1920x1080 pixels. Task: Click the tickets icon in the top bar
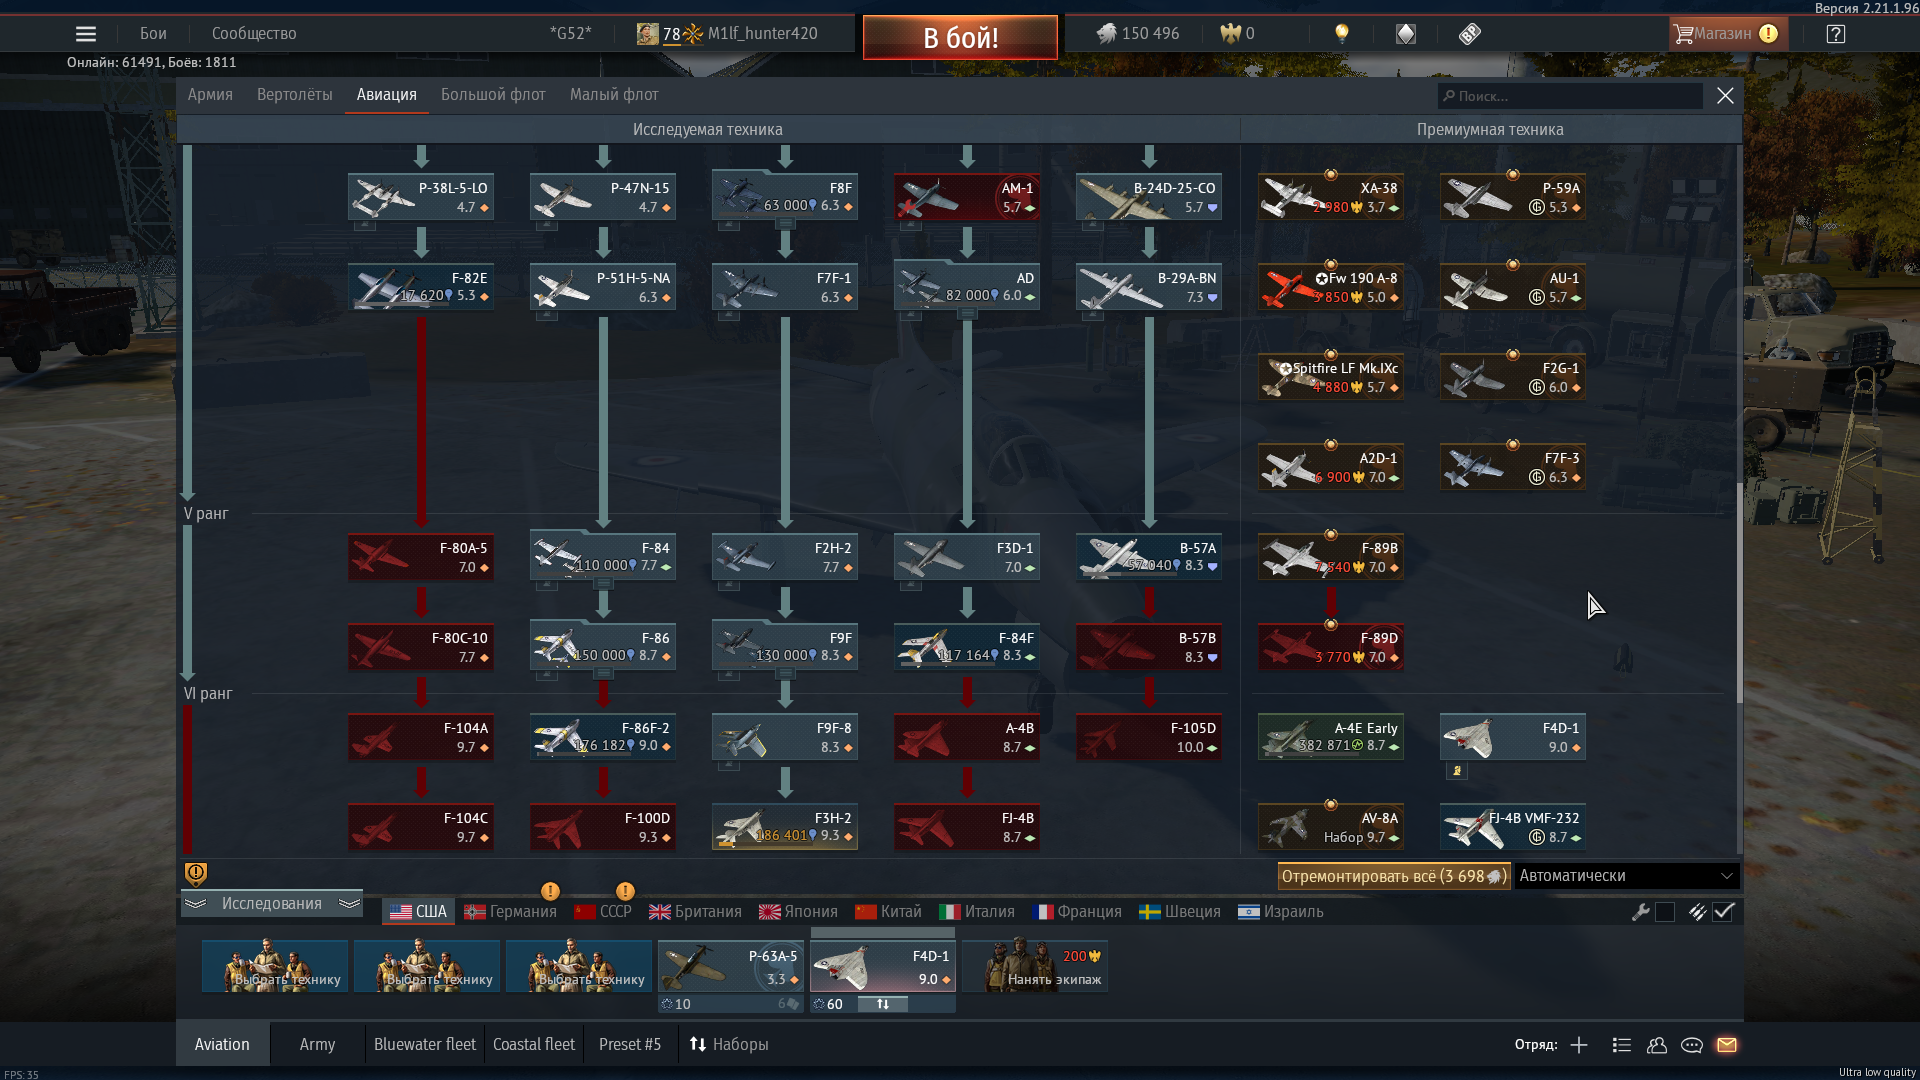(1469, 34)
